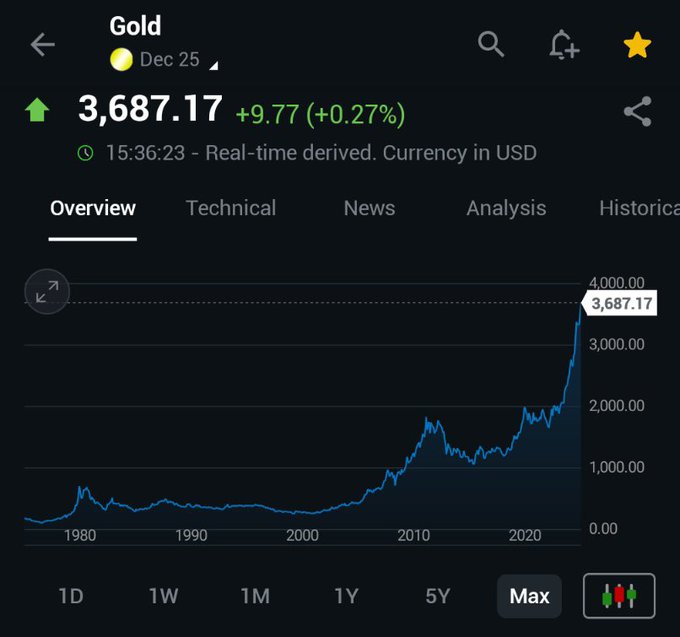Toggle the yellow favorite star
This screenshot has height=637, width=680.
point(637,45)
